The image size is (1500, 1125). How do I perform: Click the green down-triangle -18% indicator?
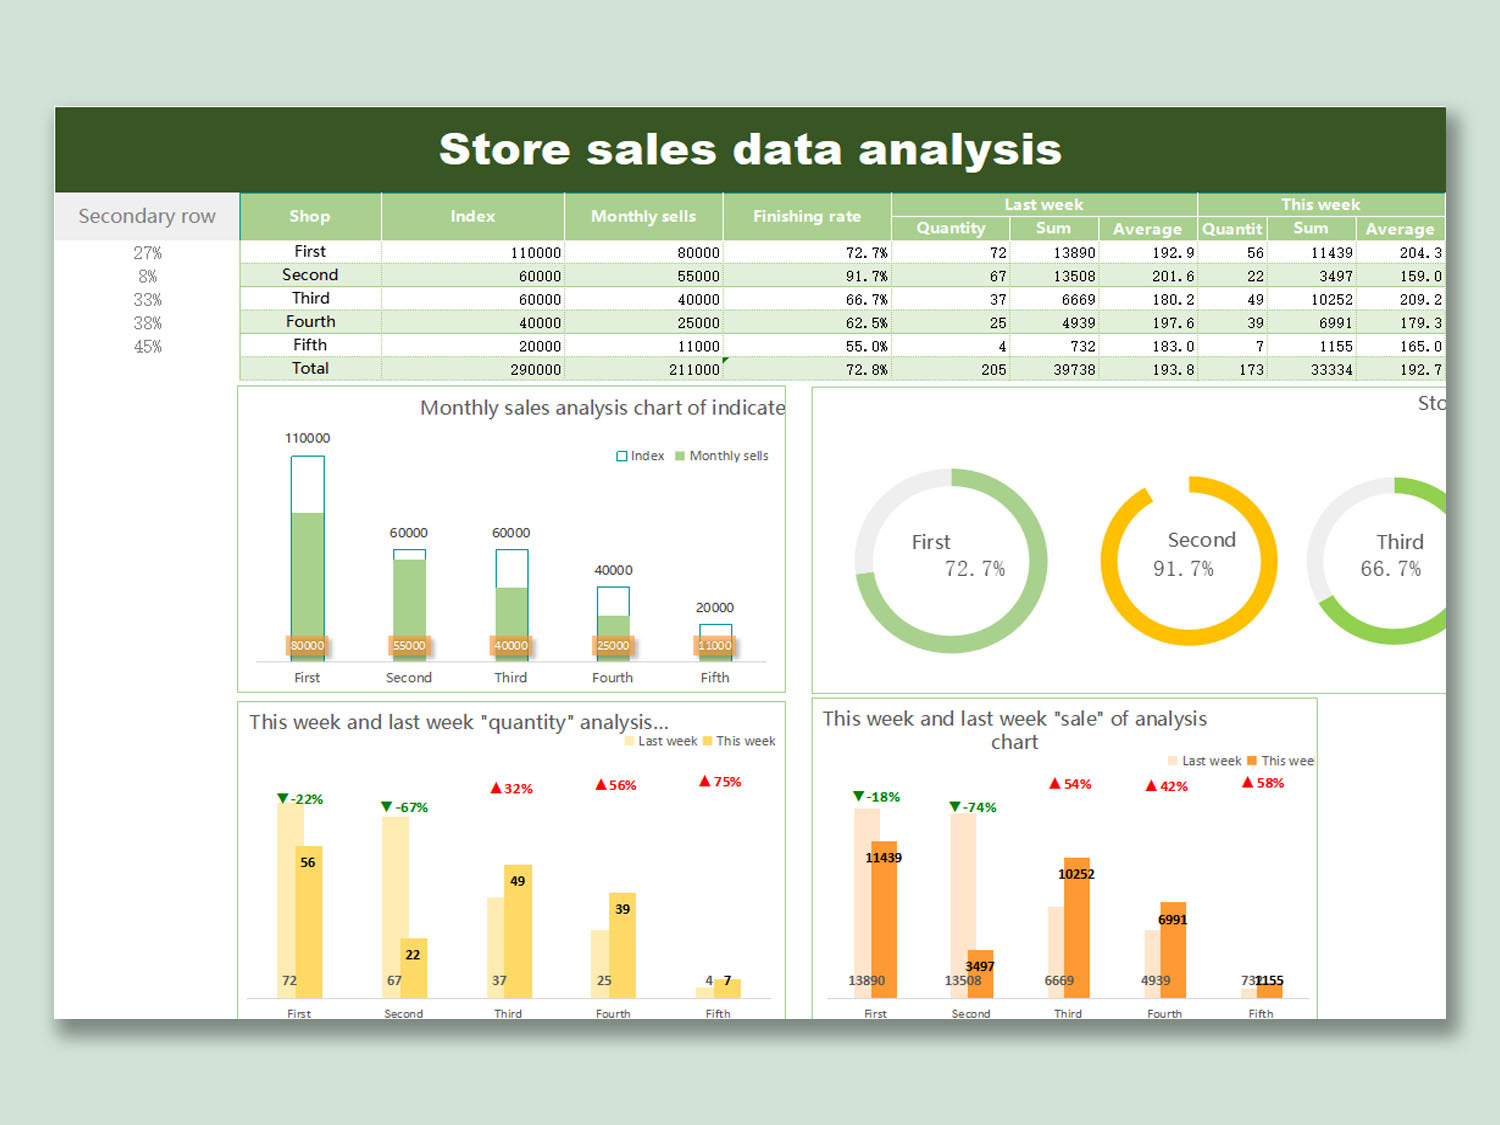coord(874,796)
